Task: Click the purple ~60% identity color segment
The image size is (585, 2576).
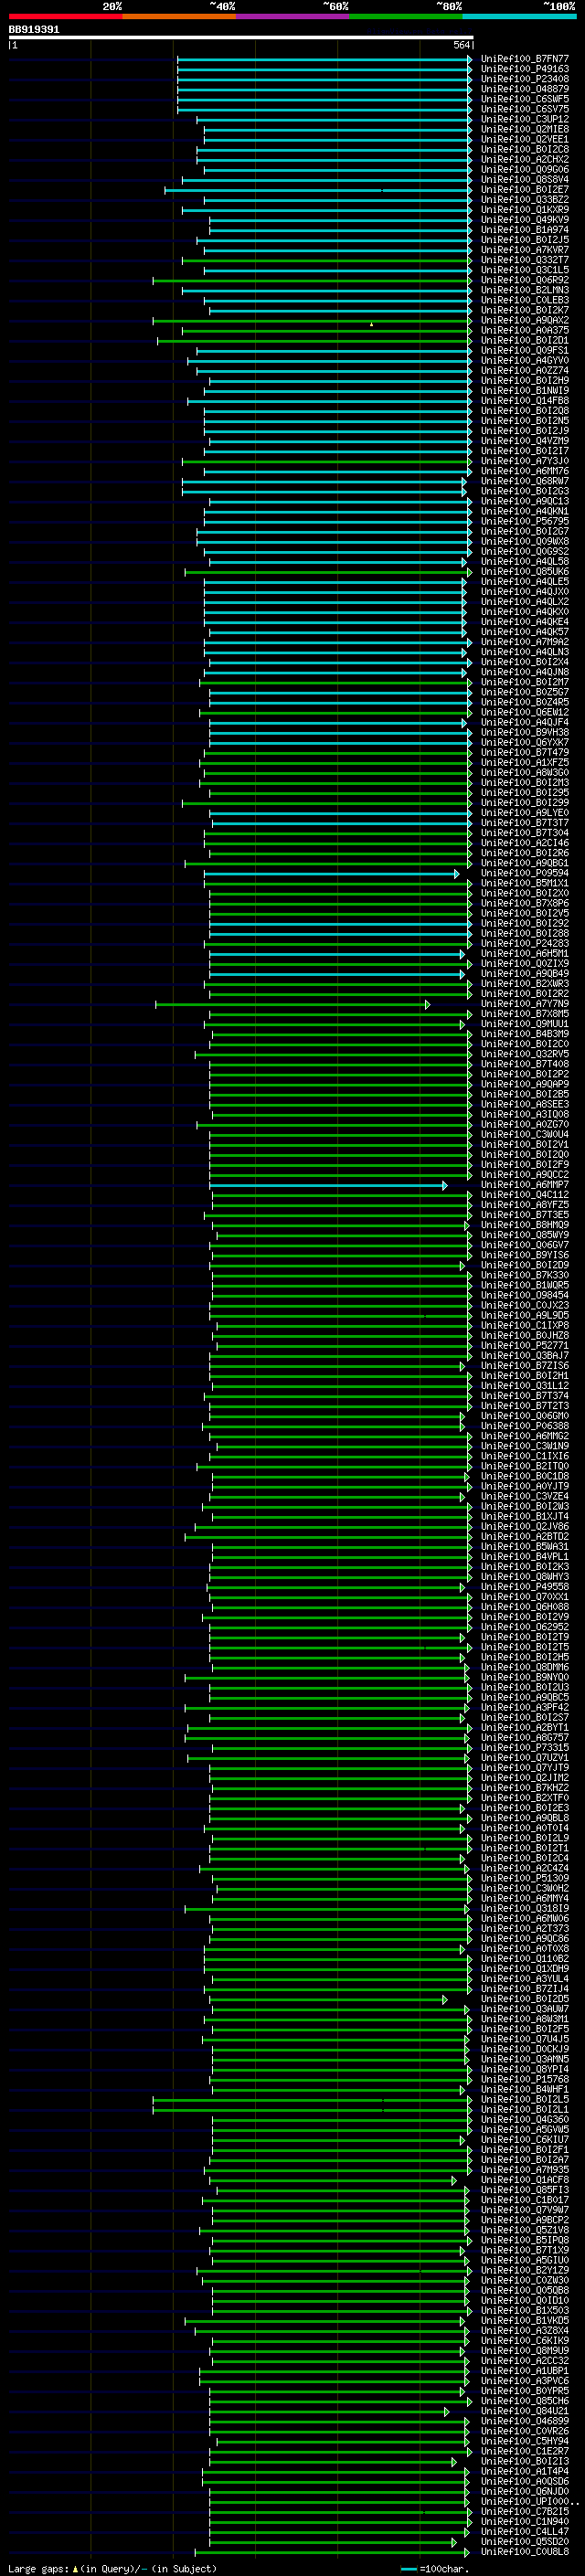Action: (x=293, y=16)
